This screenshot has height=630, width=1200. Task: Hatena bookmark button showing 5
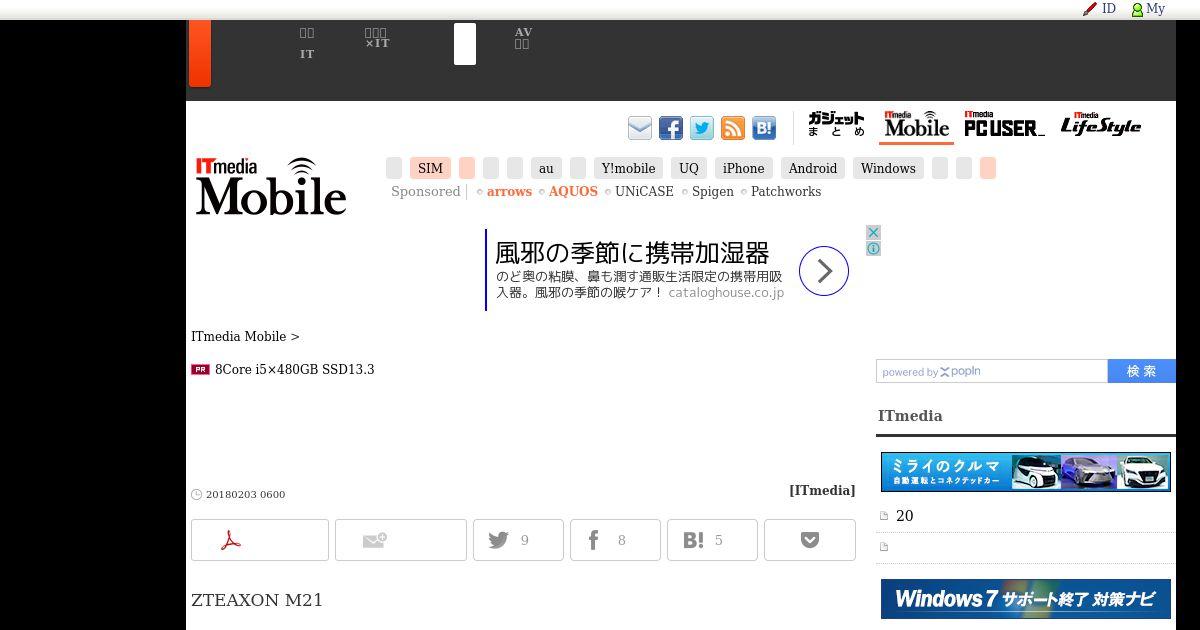click(x=712, y=540)
